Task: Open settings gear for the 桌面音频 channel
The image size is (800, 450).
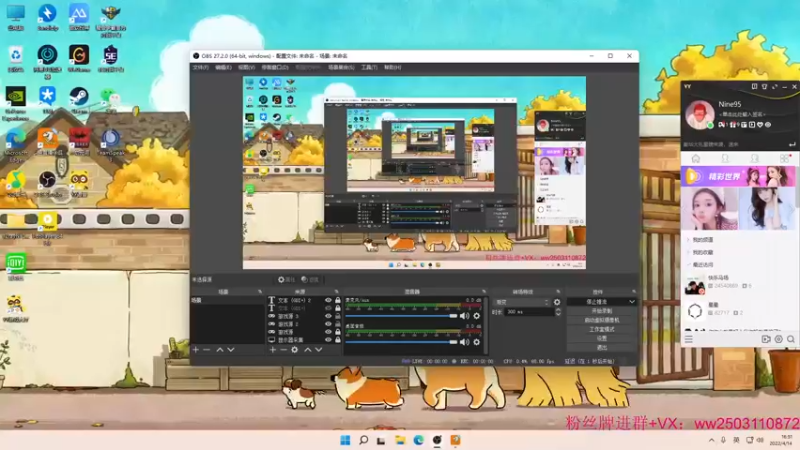Action: [477, 342]
